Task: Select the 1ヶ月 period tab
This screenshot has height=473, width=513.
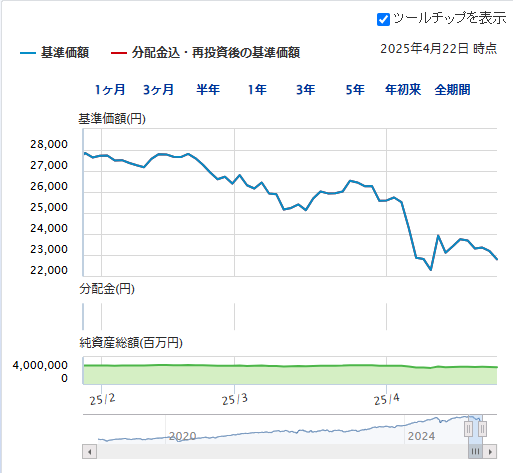Action: [x=110, y=90]
